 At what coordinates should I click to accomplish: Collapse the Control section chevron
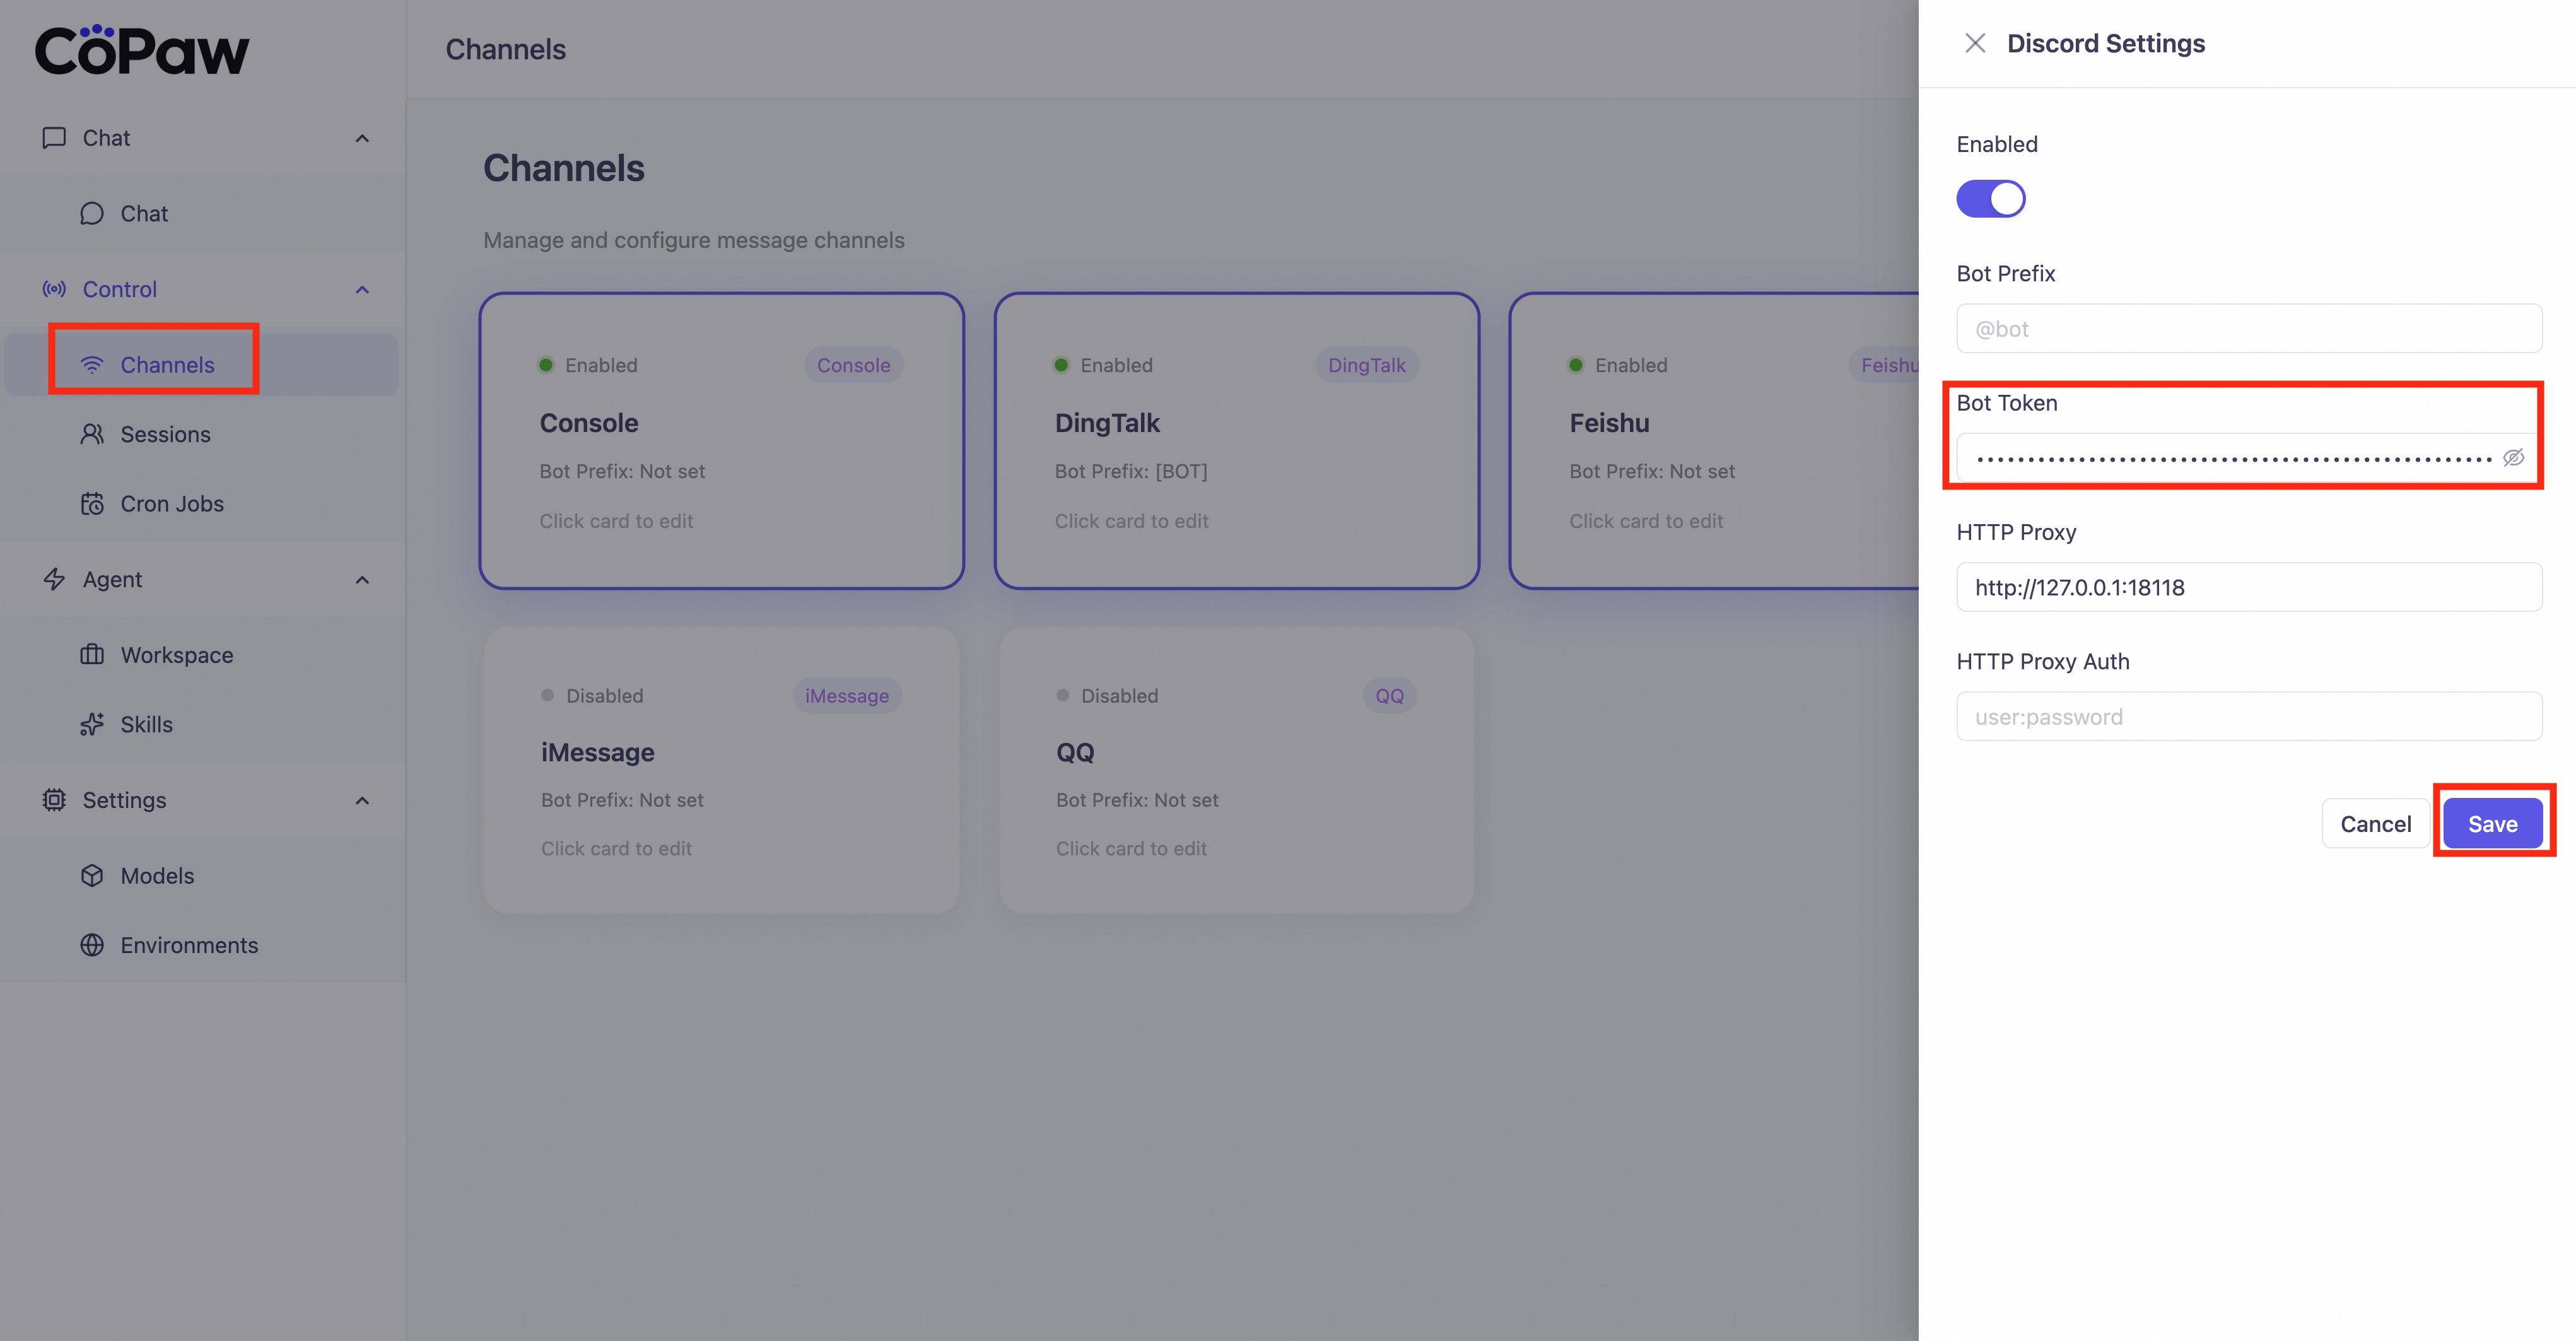362,290
